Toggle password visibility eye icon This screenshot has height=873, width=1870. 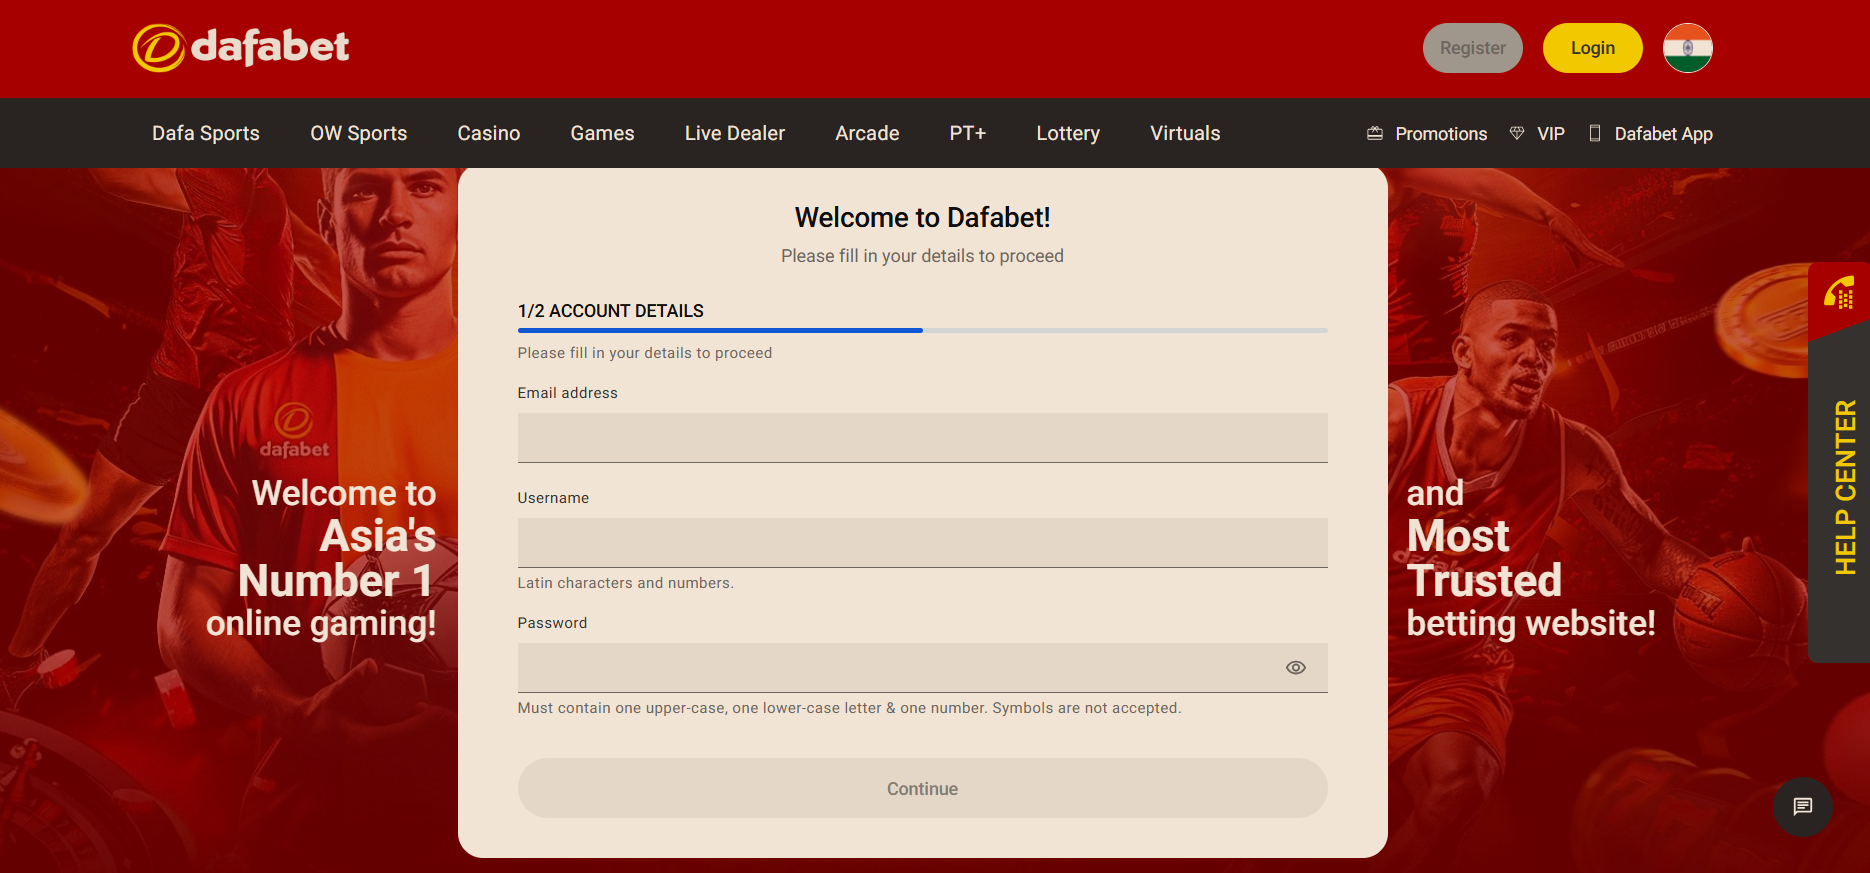1295,668
